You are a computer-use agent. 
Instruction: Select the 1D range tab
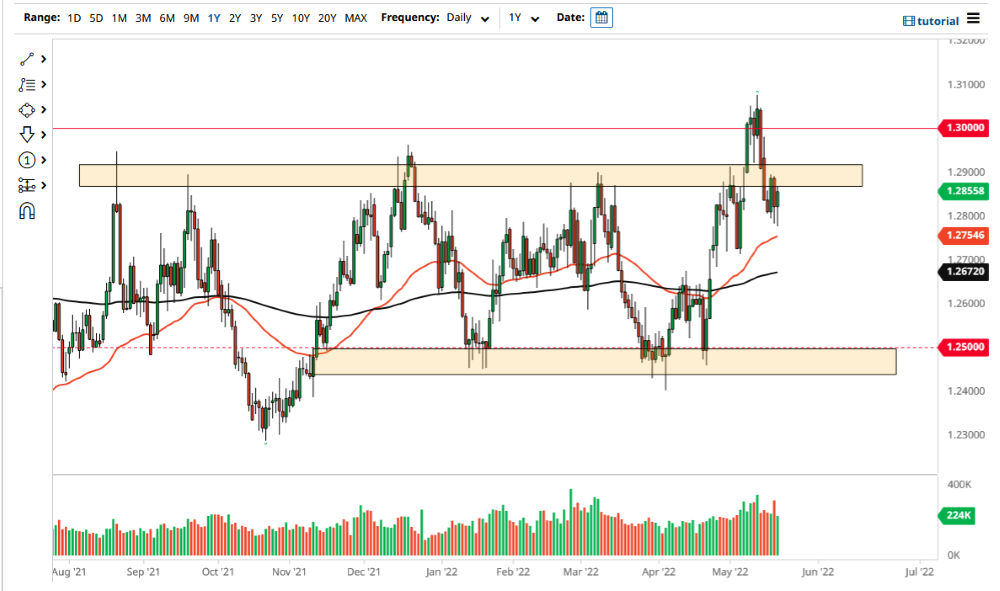pyautogui.click(x=73, y=17)
